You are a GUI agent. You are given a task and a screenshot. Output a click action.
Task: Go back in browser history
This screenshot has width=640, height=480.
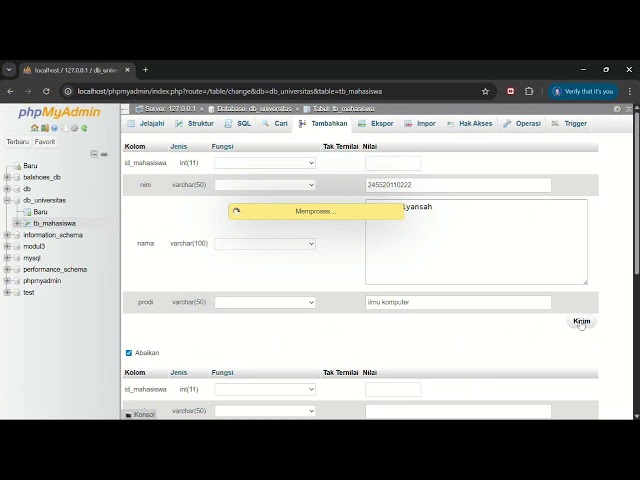pyautogui.click(x=10, y=91)
